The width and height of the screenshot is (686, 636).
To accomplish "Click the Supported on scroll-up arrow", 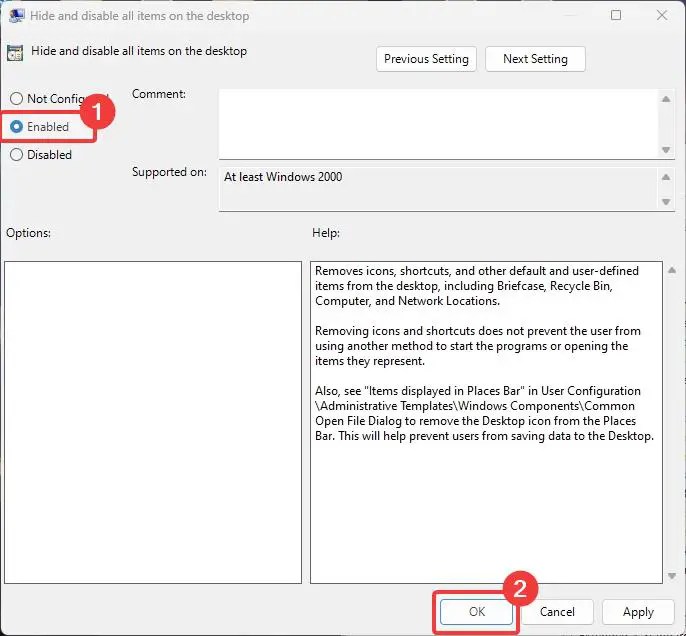I will click(x=666, y=177).
